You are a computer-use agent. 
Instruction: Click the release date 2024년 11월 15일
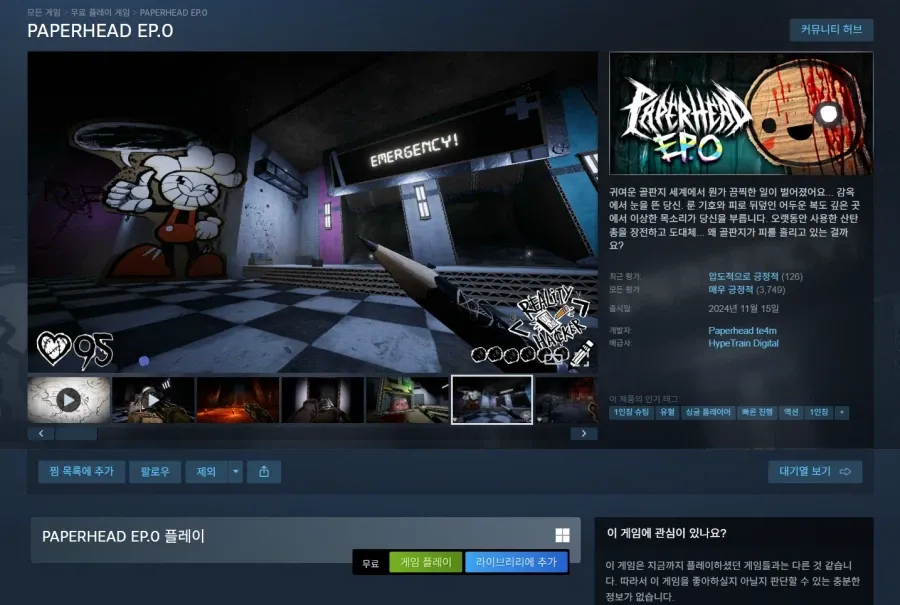[743, 309]
